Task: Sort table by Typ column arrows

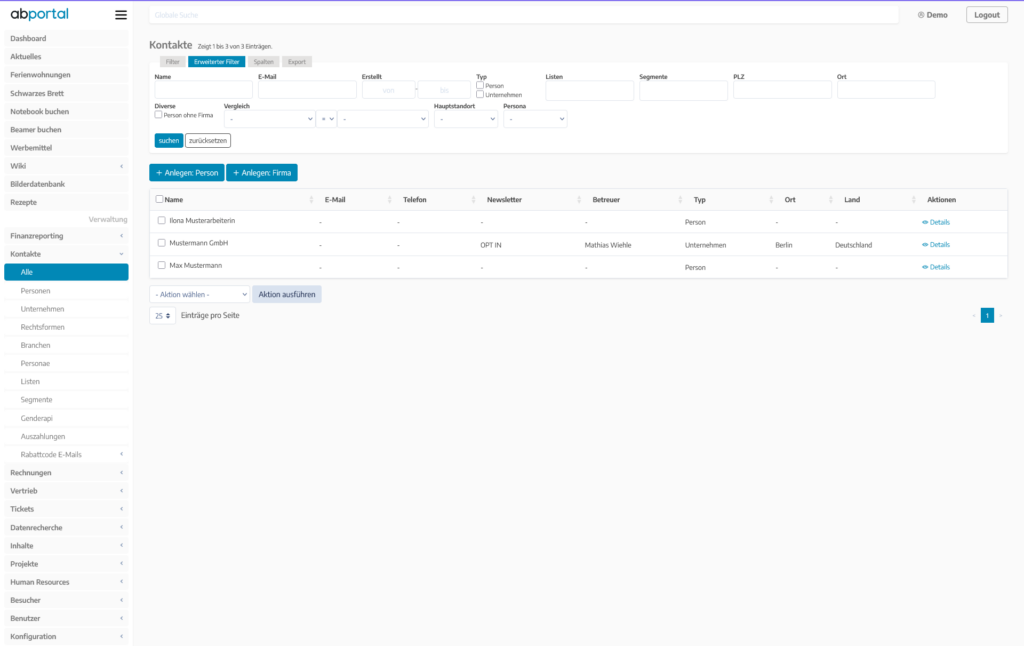Action: (768, 200)
